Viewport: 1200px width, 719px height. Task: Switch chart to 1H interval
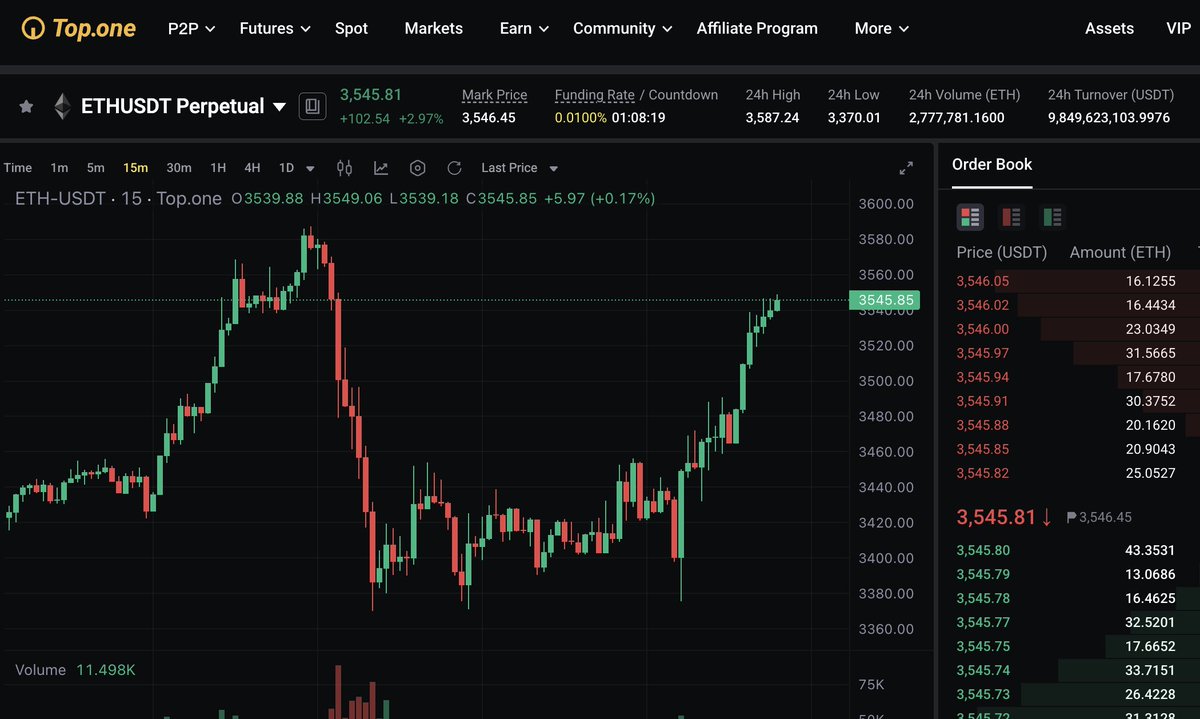tap(218, 168)
